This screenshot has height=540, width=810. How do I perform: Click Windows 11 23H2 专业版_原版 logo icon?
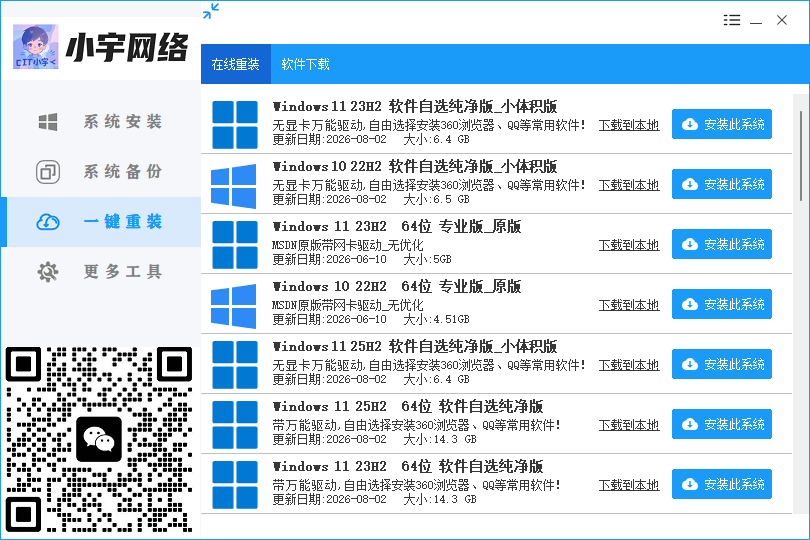coord(235,244)
